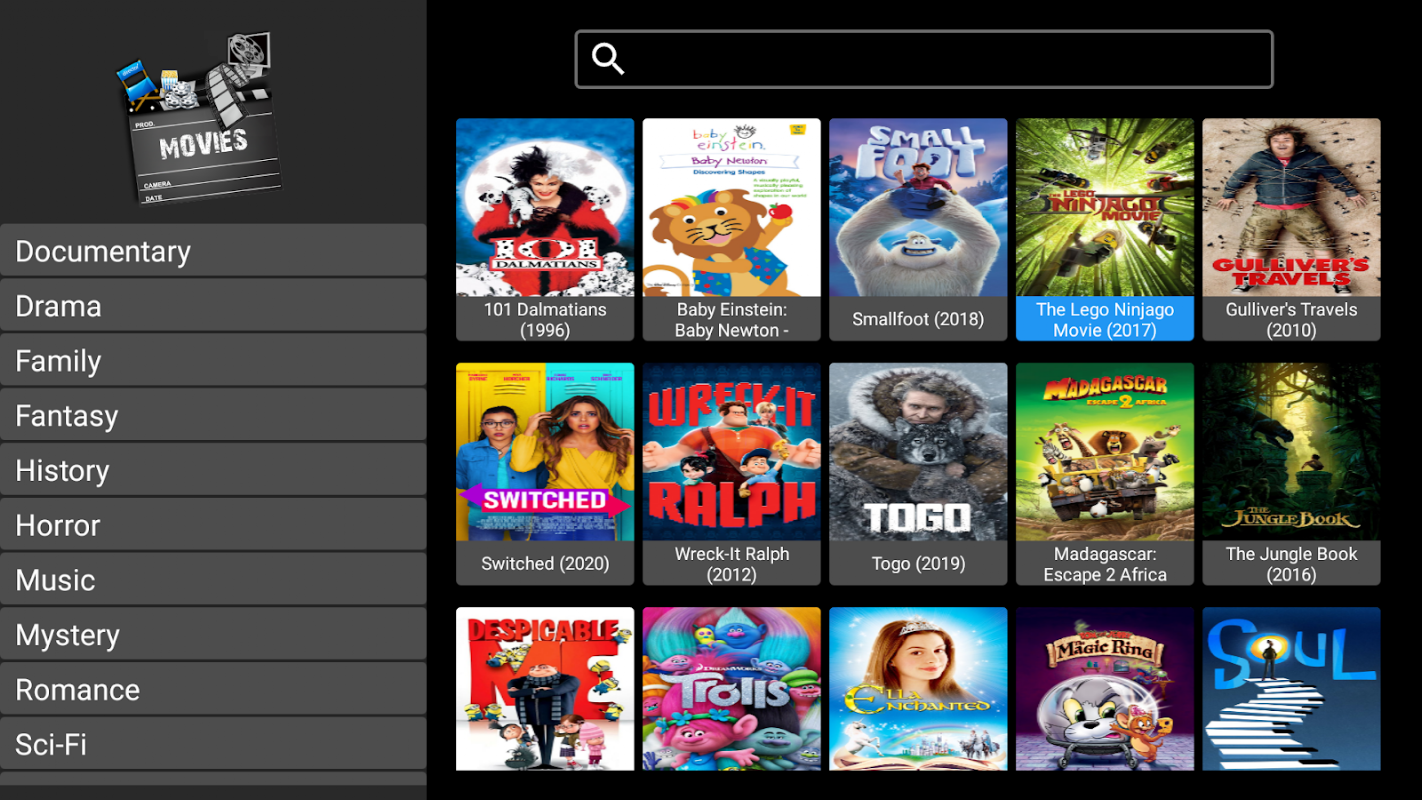Open The Lego Ninjago Movie poster
The height and width of the screenshot is (800, 1422).
[x=1105, y=207]
